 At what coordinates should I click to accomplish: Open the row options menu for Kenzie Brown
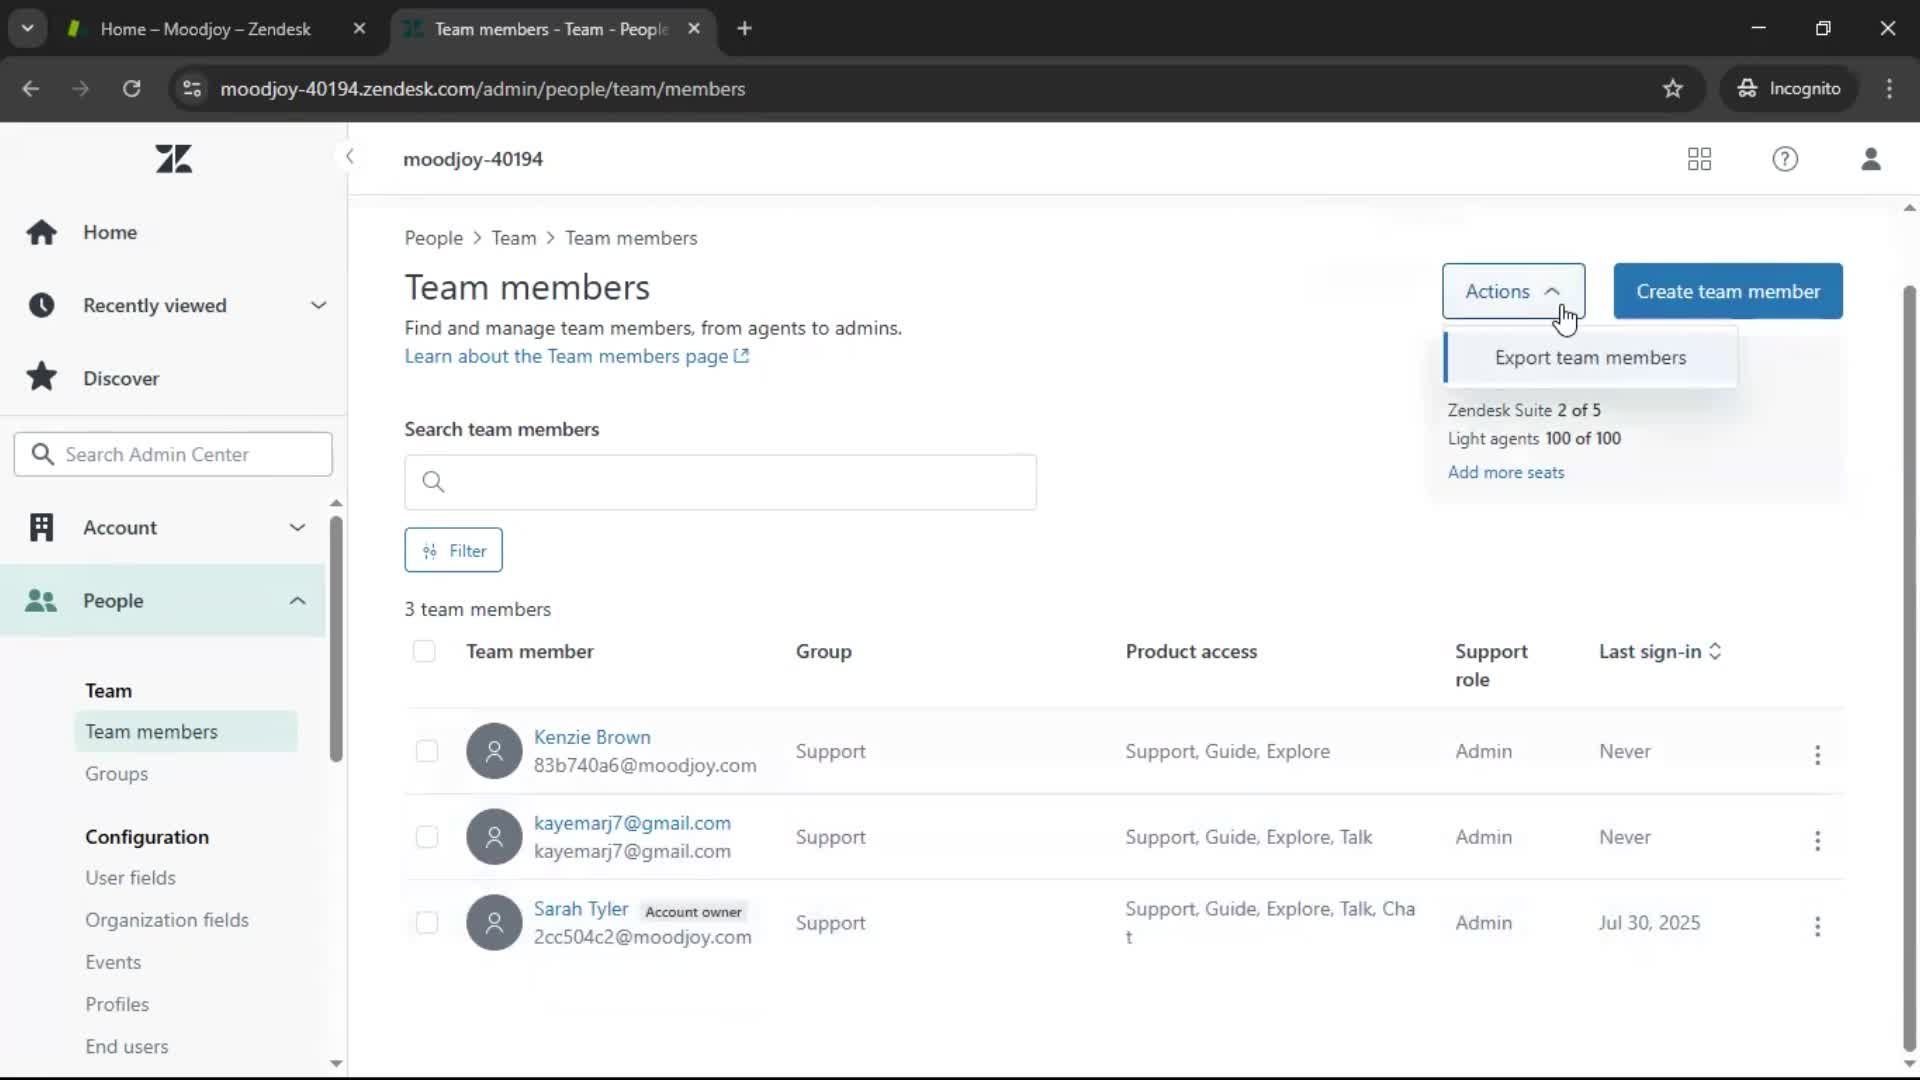point(1817,755)
